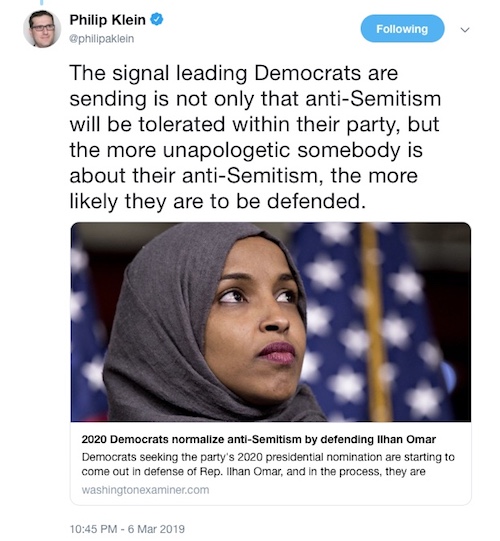Open Philip Klein display name link

pos(107,20)
